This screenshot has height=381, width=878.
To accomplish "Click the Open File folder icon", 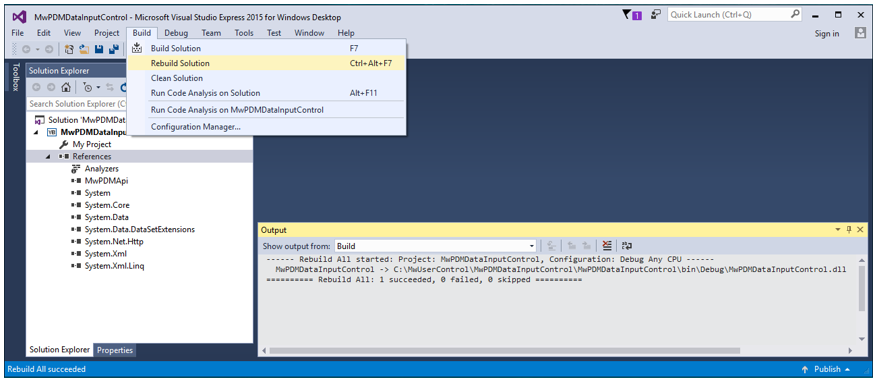I will [84, 49].
